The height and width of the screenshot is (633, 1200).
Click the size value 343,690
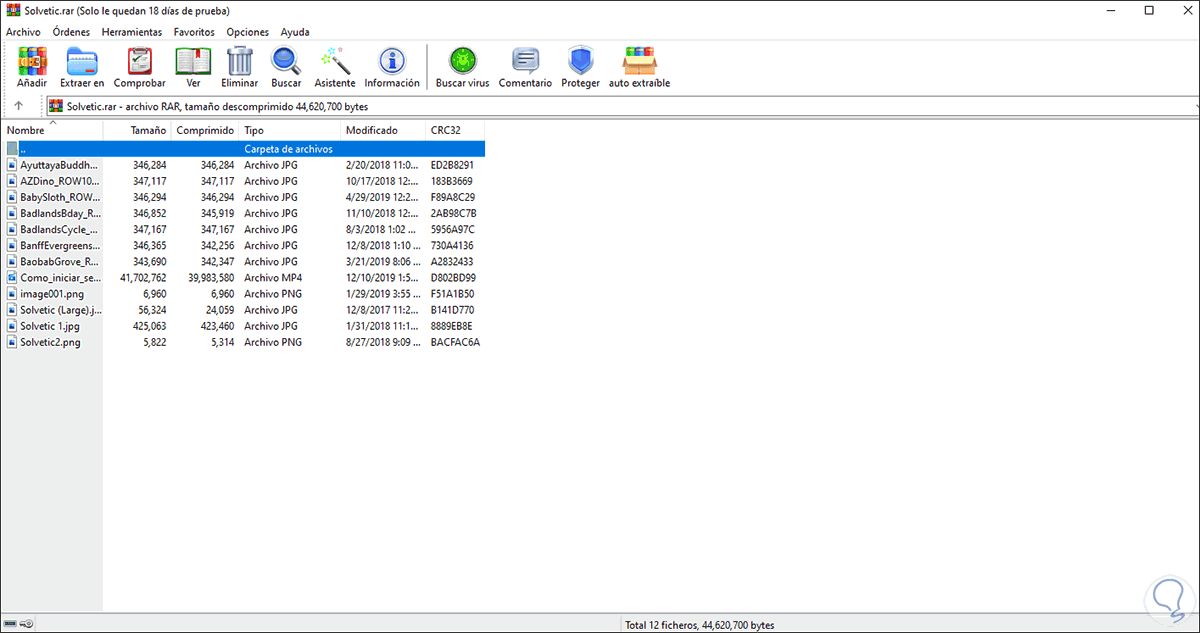point(149,262)
